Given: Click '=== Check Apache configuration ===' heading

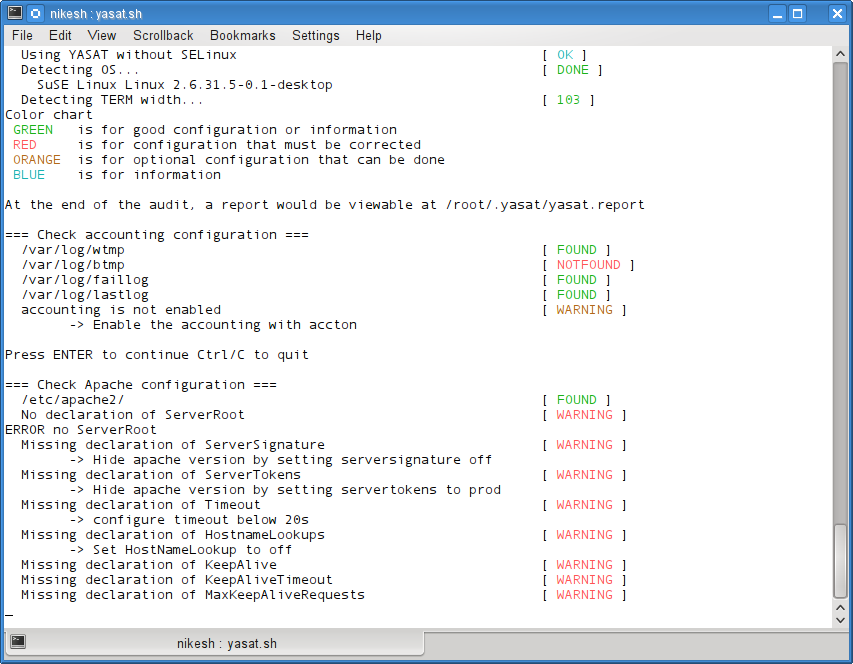Looking at the screenshot, I should pyautogui.click(x=141, y=385).
